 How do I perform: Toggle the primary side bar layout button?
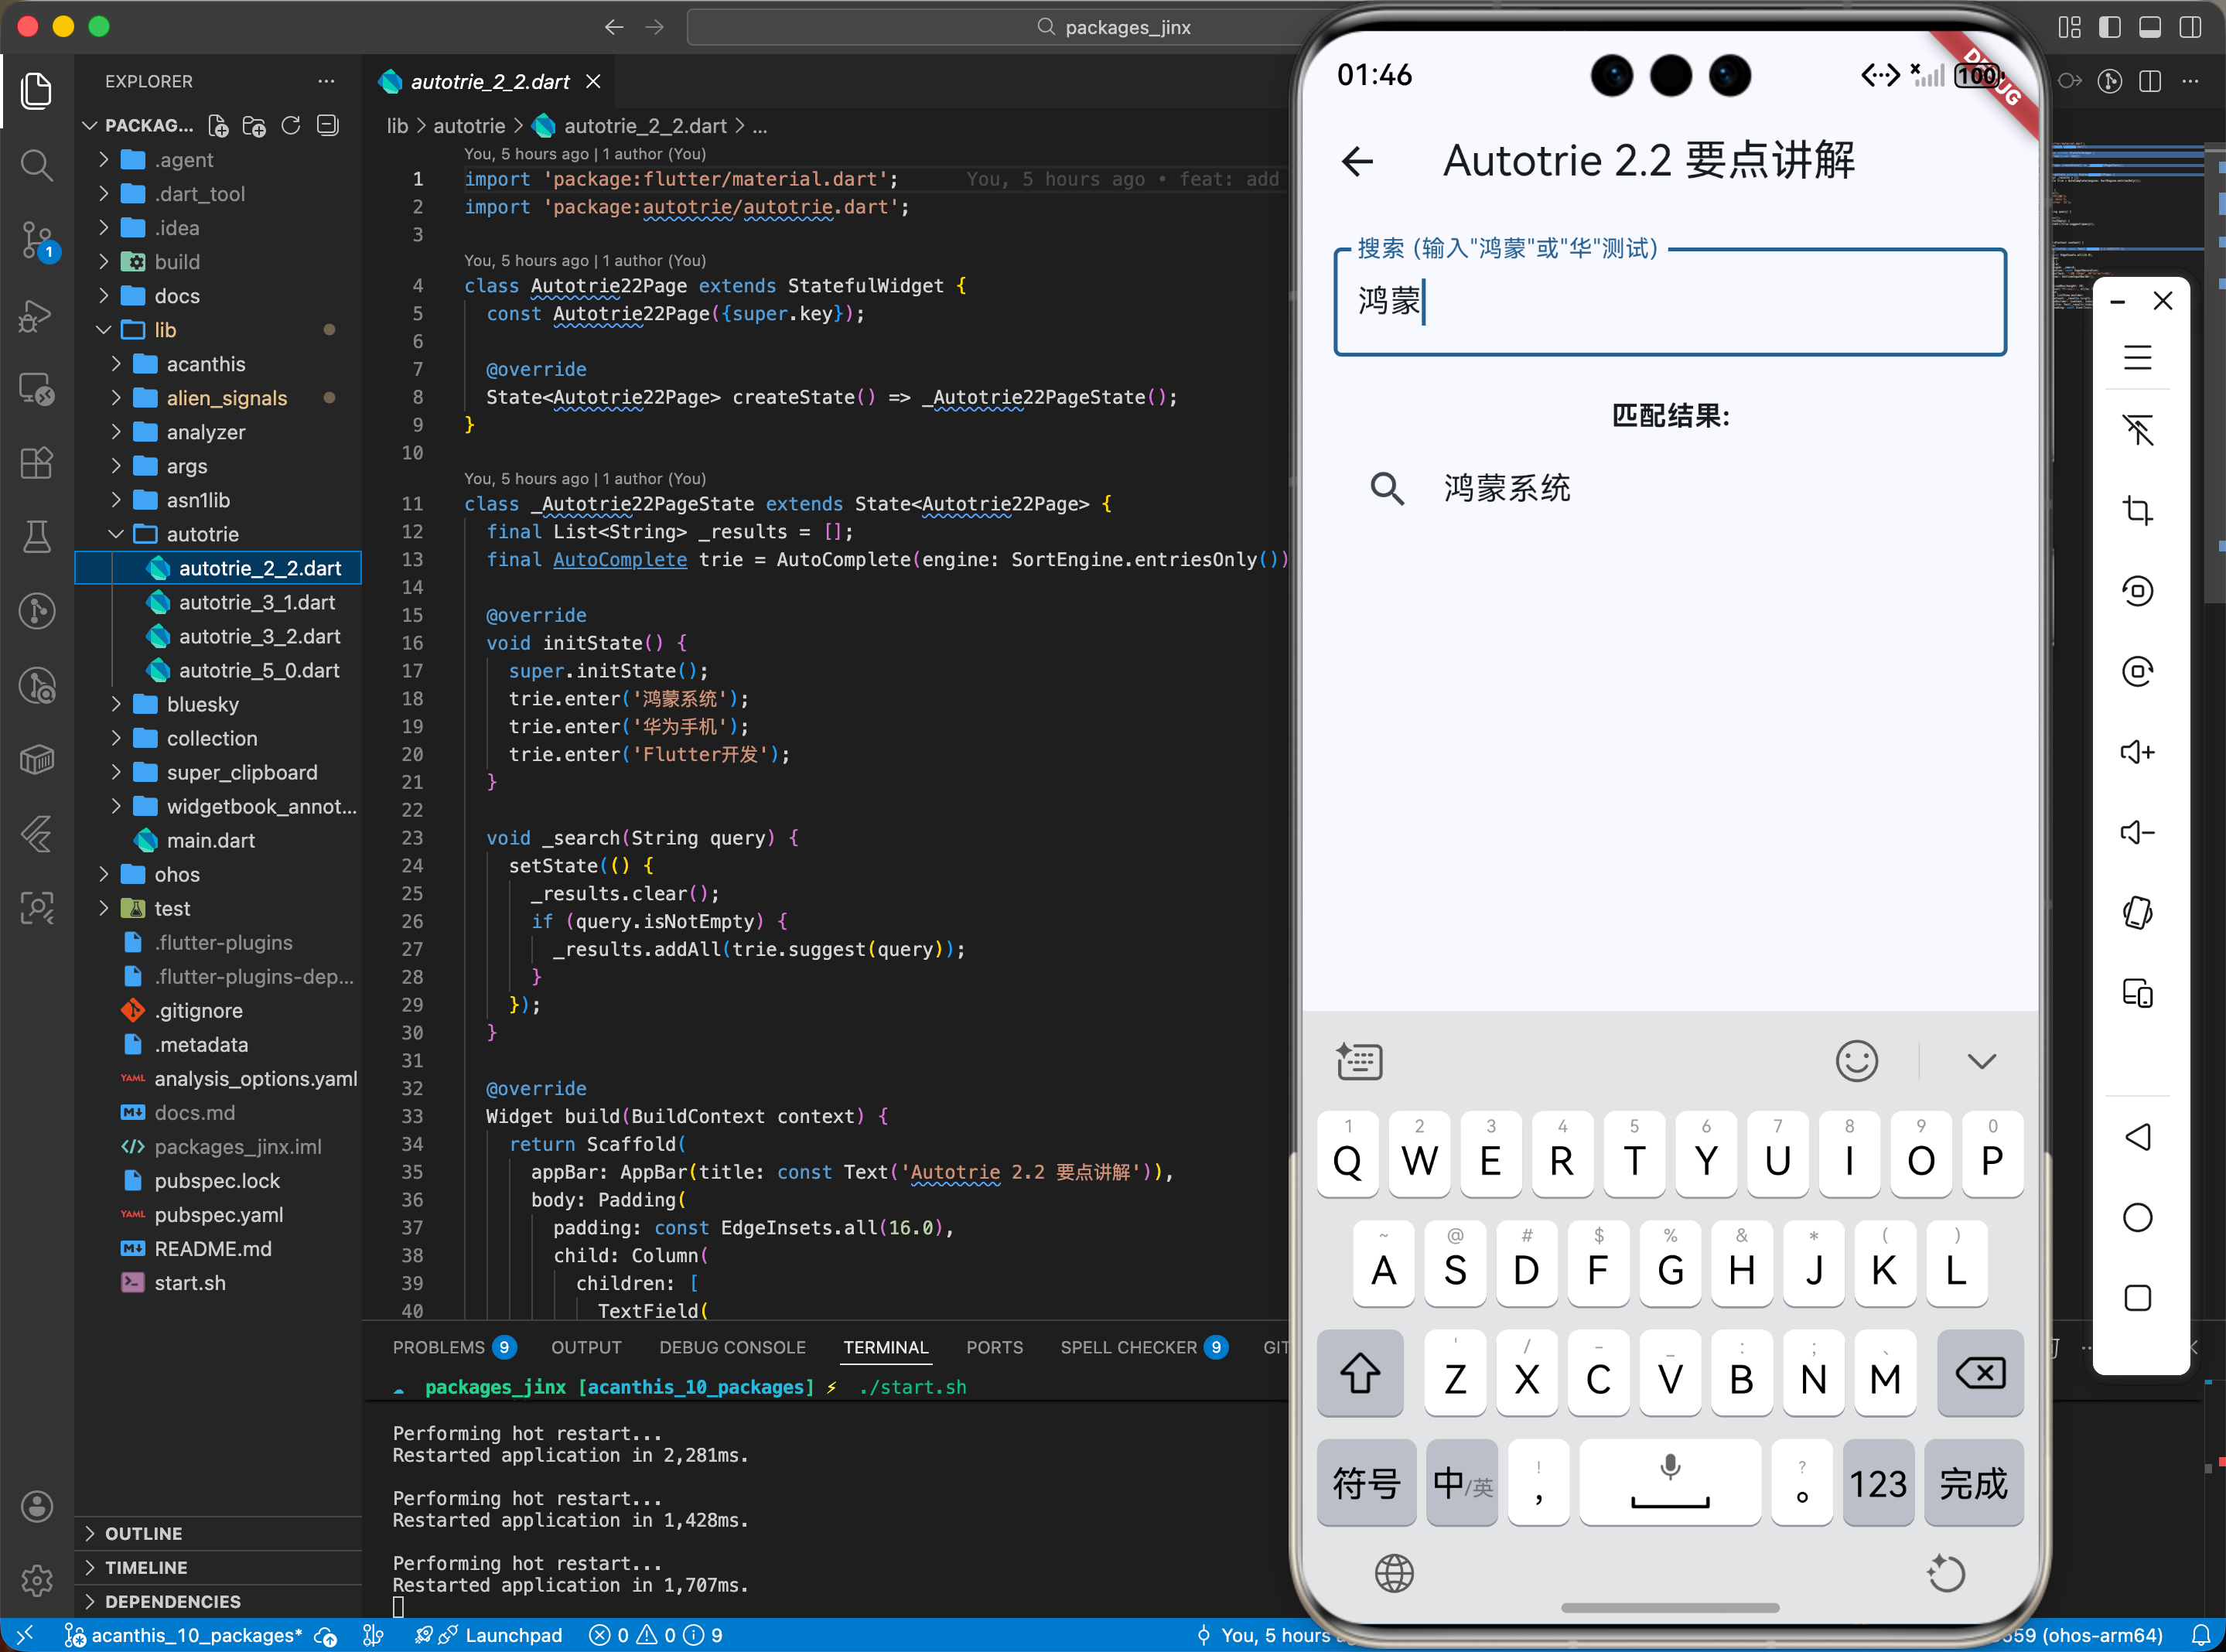[x=2109, y=27]
